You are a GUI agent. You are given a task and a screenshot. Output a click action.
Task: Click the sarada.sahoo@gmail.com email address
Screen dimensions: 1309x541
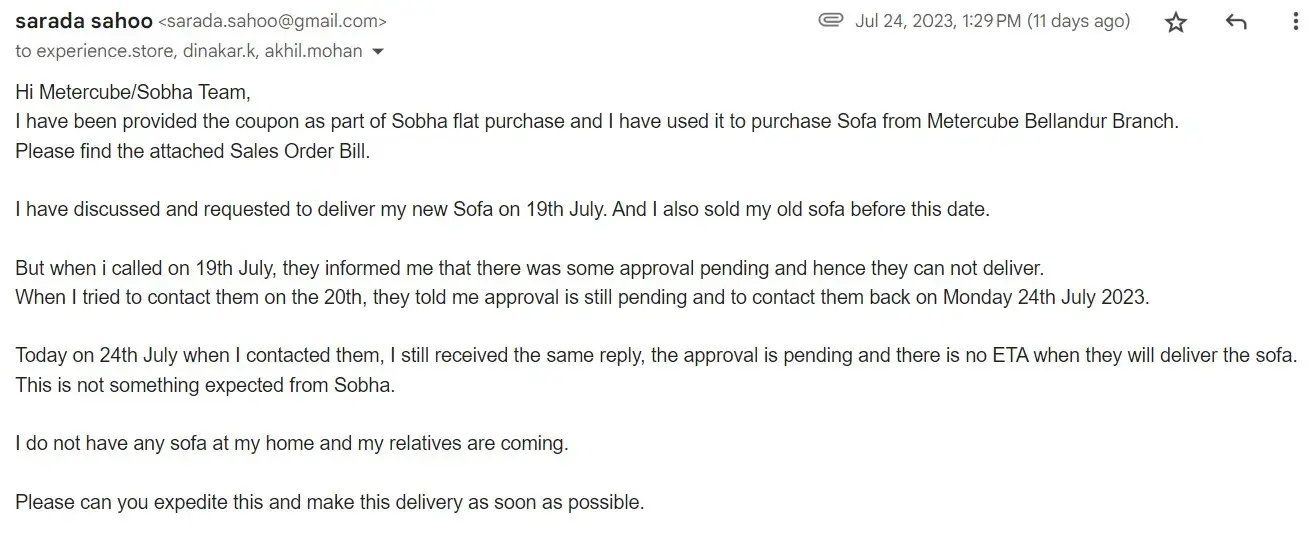point(273,21)
